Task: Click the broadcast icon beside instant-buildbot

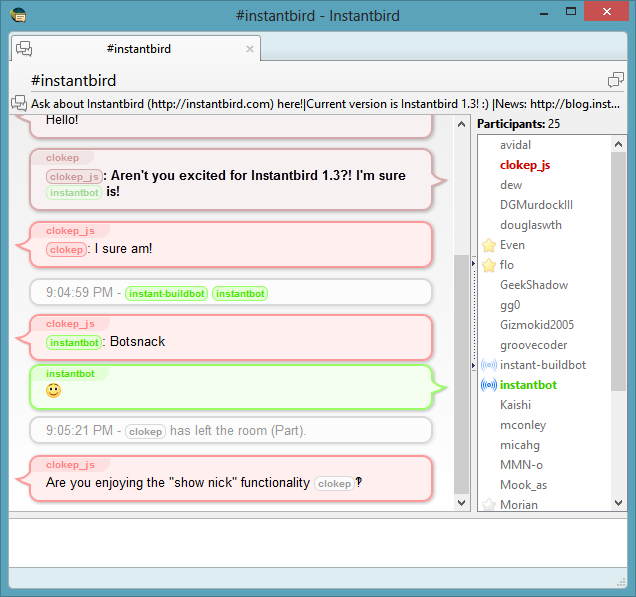Action: click(489, 365)
